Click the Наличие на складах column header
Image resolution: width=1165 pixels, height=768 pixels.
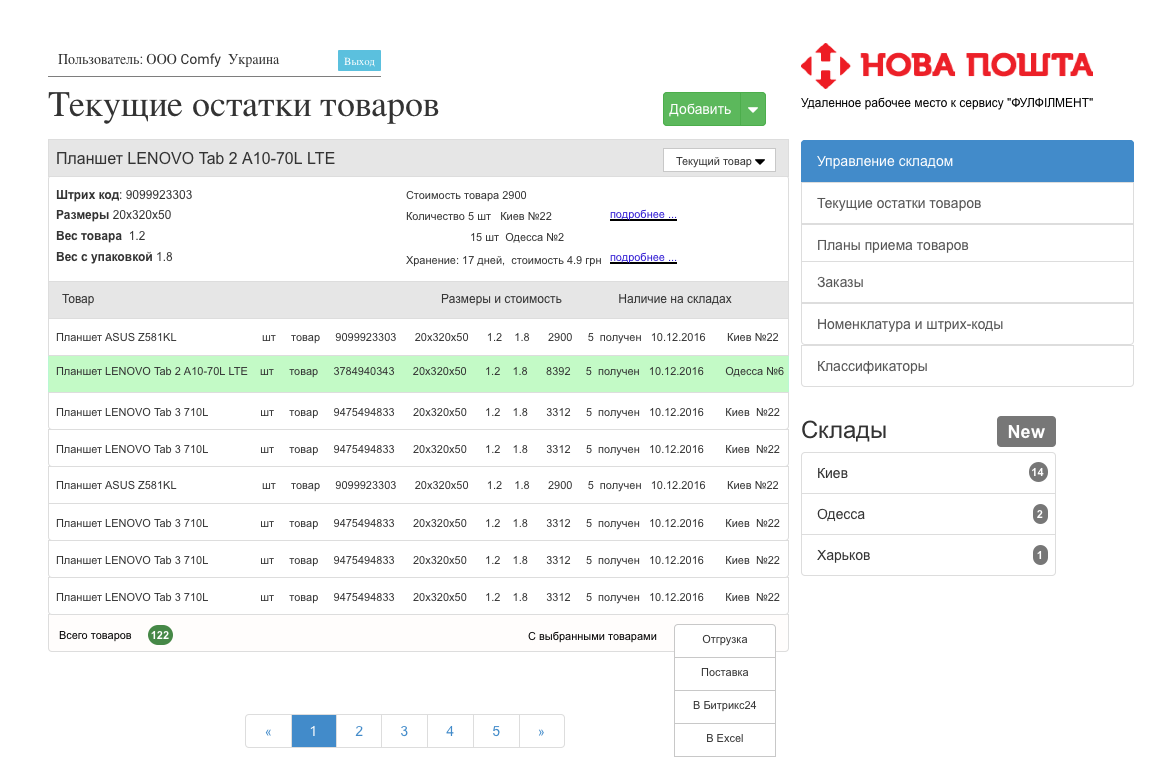[x=675, y=299]
